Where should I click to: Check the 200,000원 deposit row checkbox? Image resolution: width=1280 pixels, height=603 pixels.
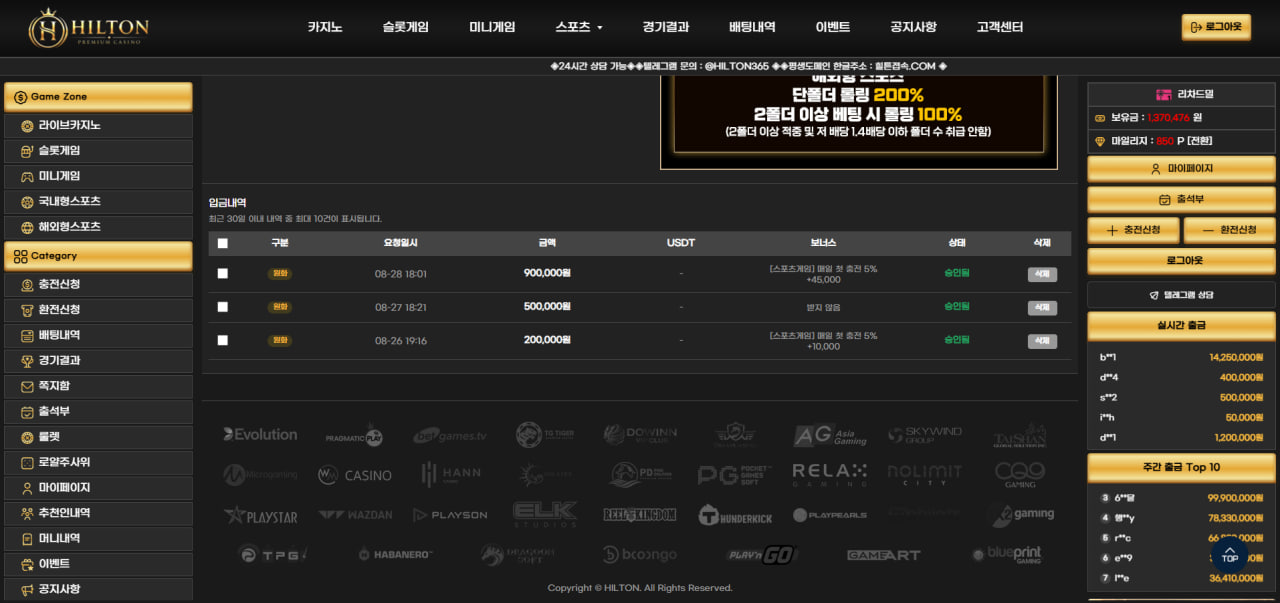[222, 340]
